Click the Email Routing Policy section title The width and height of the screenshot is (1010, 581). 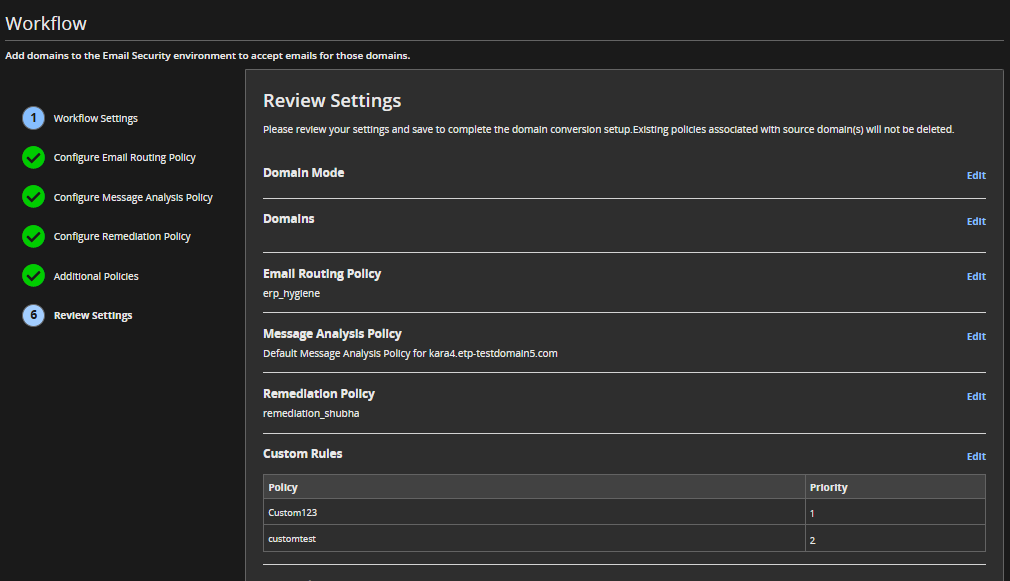point(322,274)
